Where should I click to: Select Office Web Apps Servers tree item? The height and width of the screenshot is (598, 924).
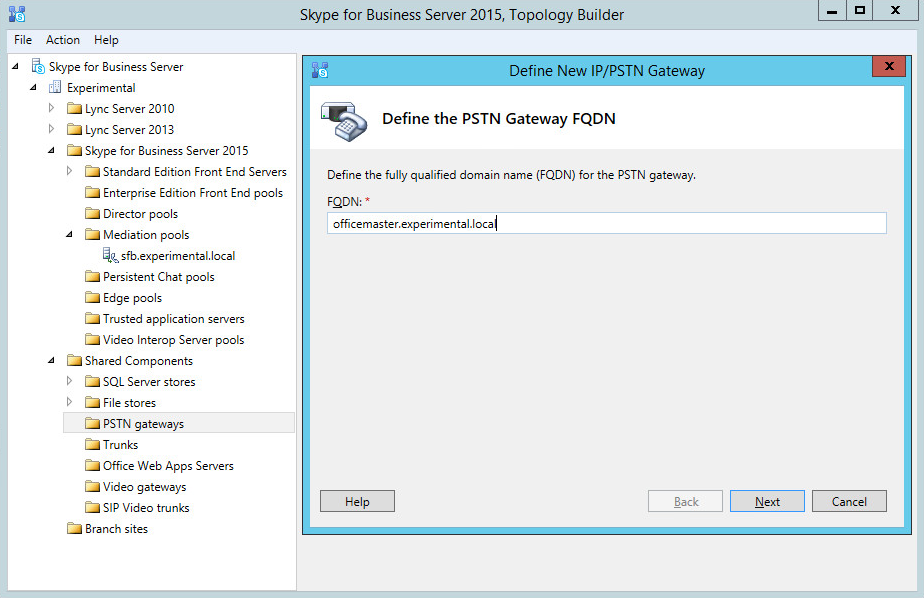168,466
